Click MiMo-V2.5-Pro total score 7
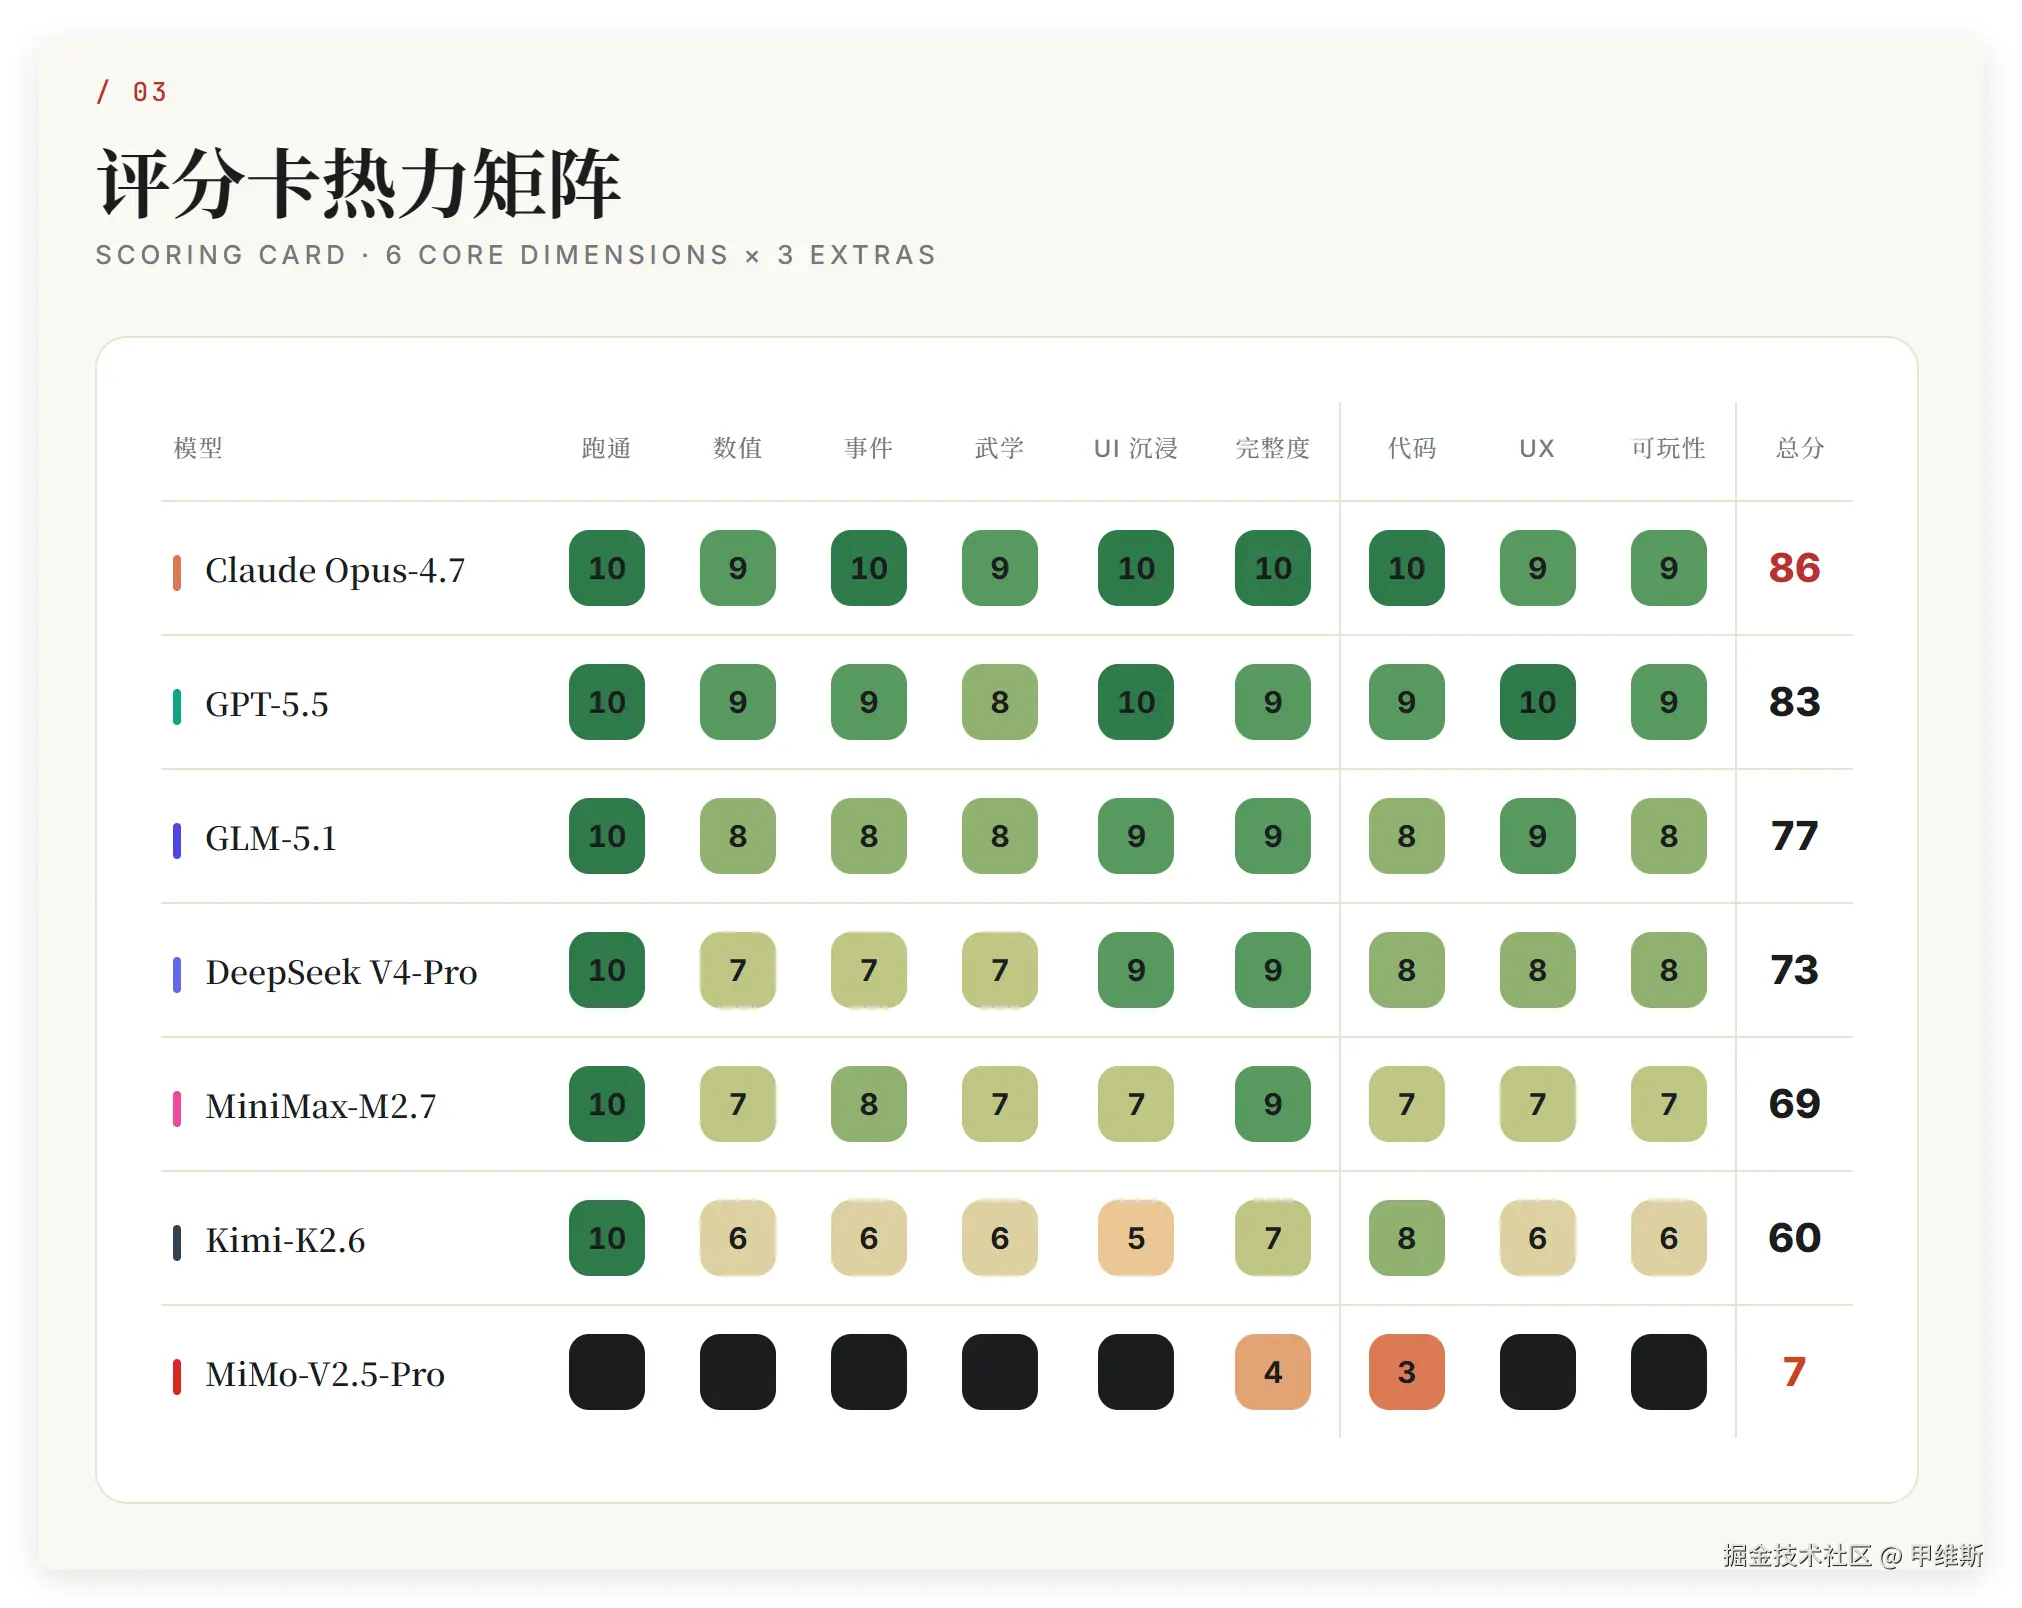 coord(1794,1372)
